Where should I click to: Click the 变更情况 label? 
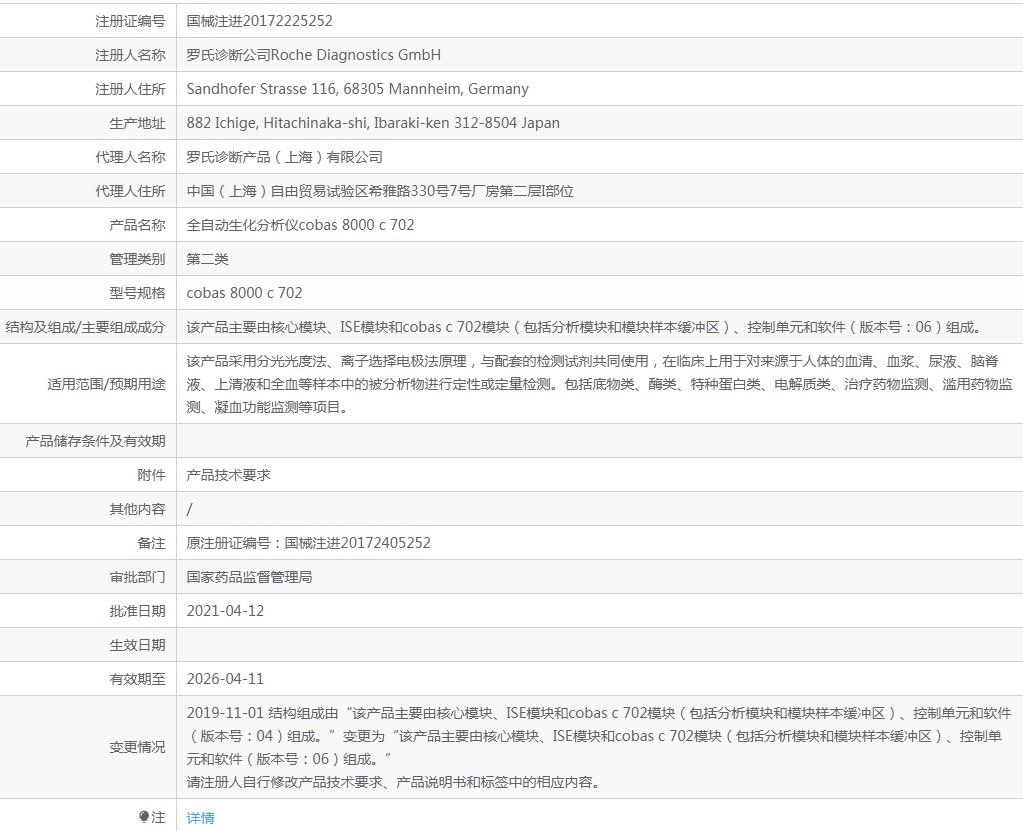[x=138, y=747]
